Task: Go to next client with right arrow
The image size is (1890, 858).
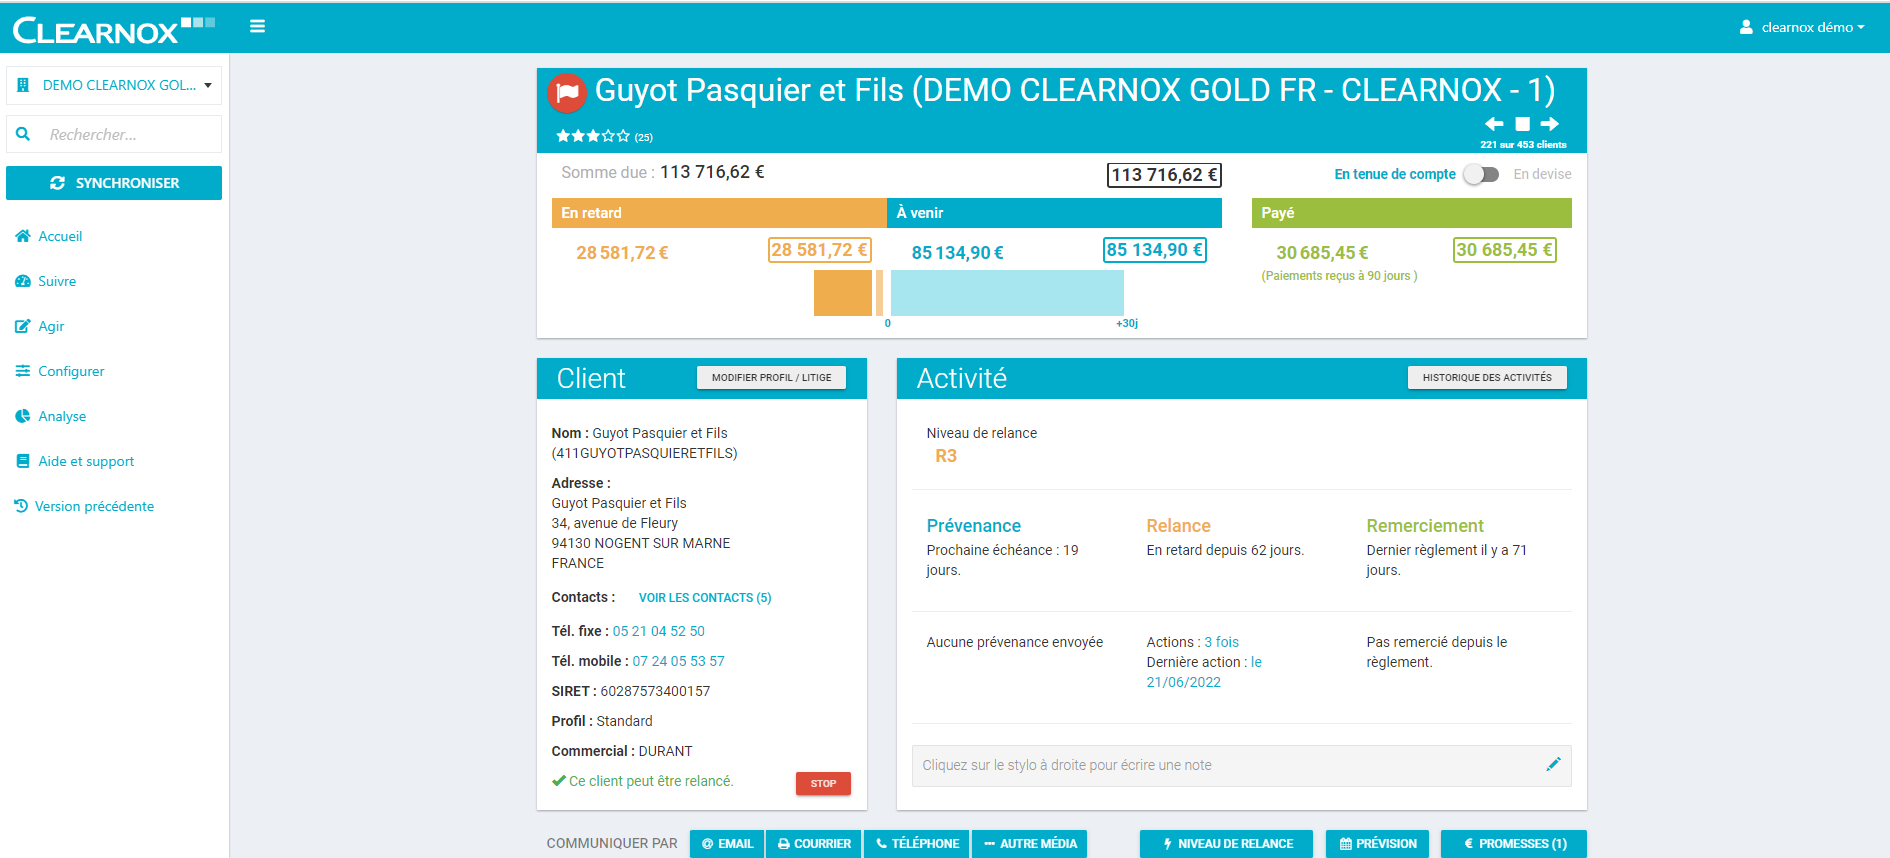Action: pos(1550,124)
